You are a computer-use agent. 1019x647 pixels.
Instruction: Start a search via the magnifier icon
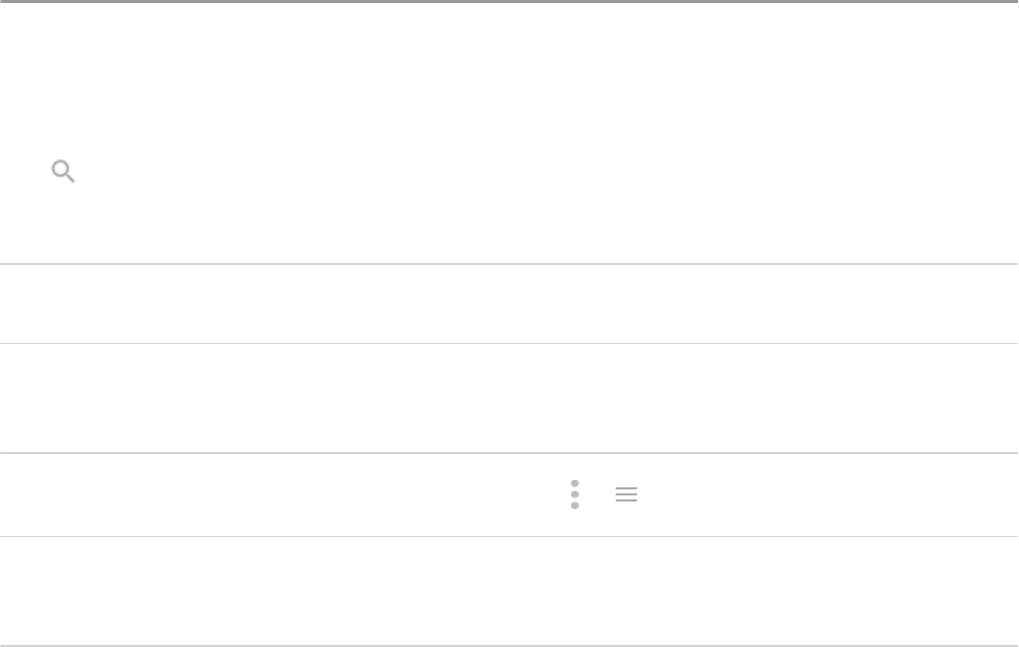63,172
